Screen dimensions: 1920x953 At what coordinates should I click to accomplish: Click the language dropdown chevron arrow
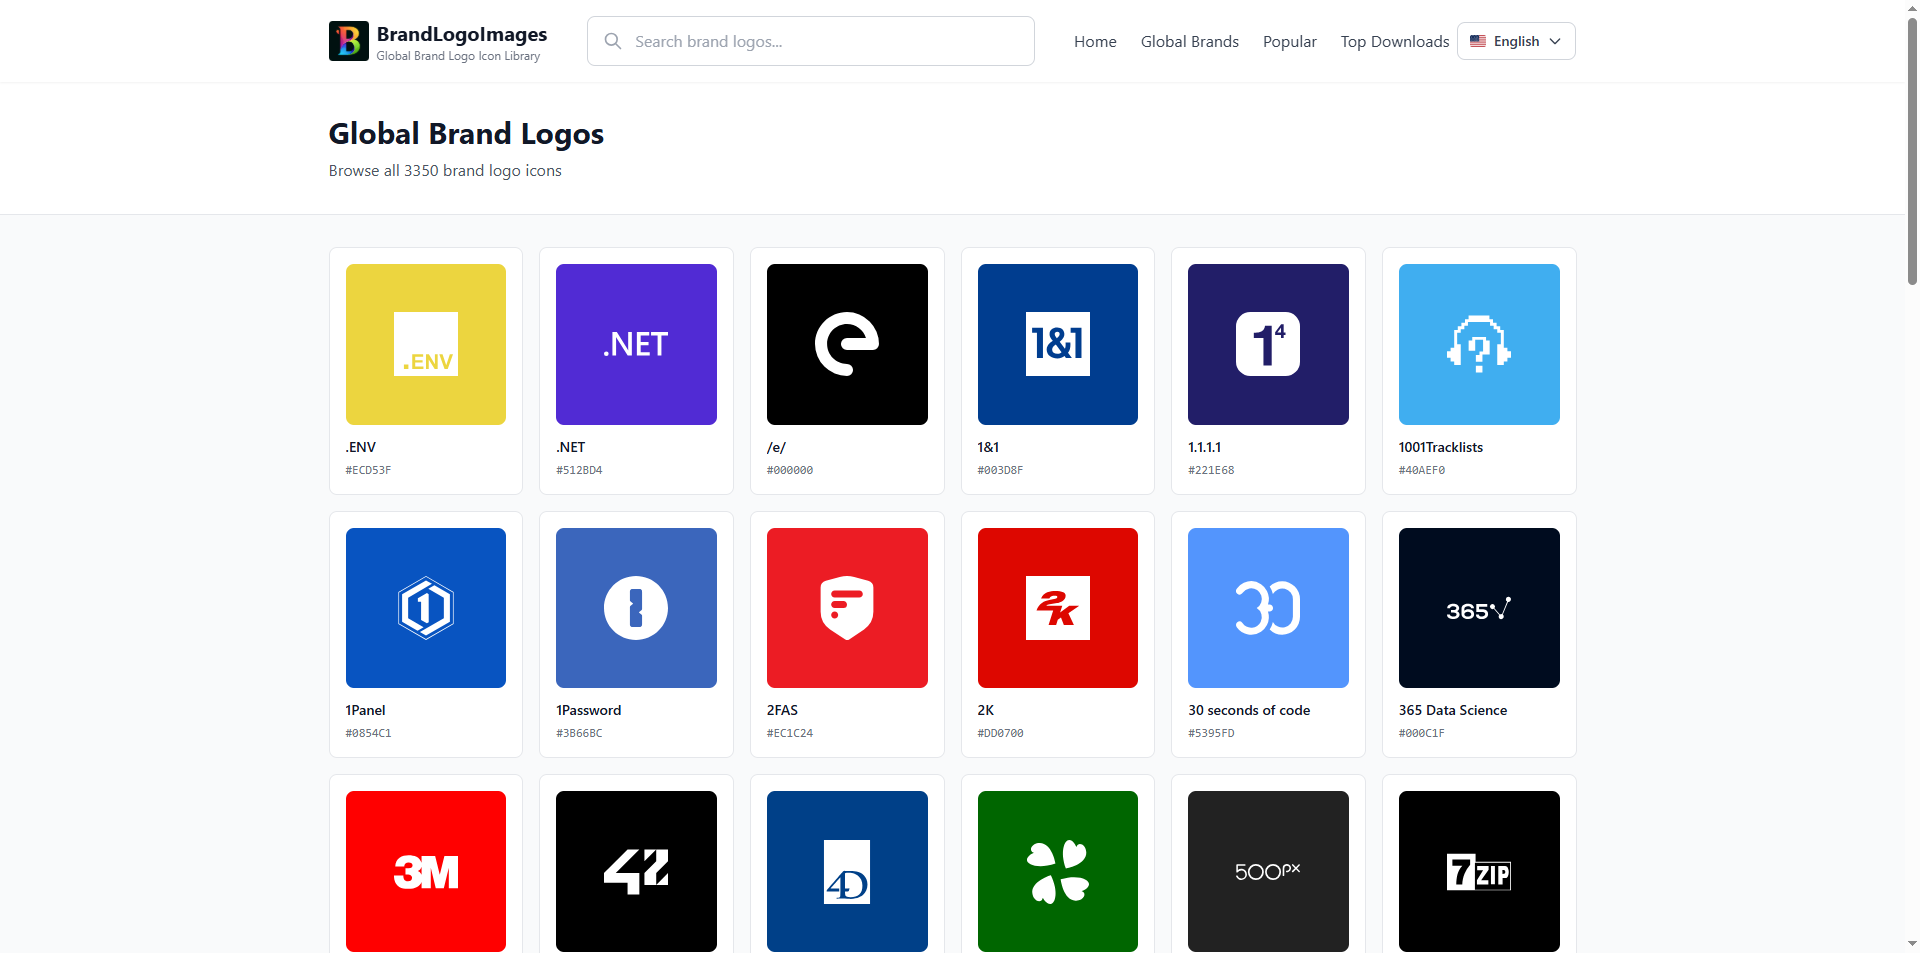[1556, 41]
